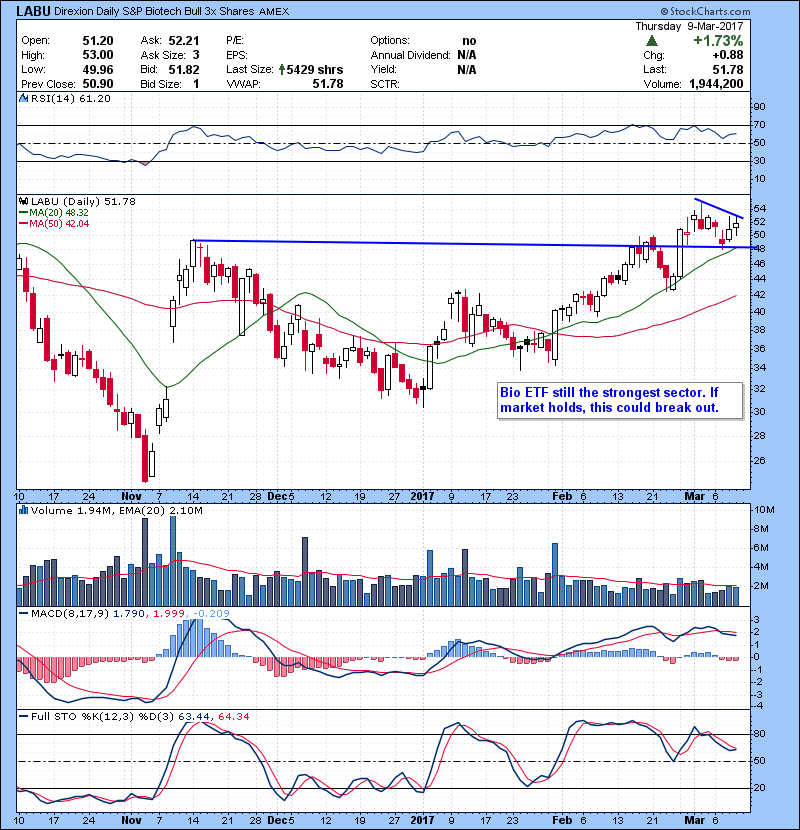This screenshot has width=800, height=830.
Task: Click the SCTR label
Action: [x=385, y=84]
